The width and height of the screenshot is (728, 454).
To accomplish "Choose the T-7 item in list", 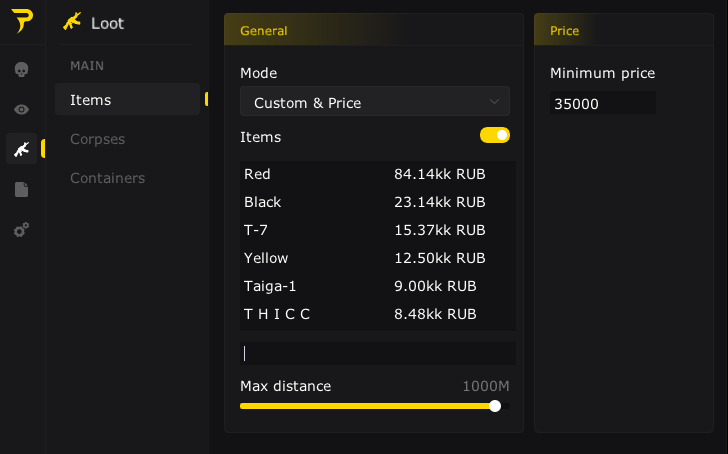I will click(377, 230).
